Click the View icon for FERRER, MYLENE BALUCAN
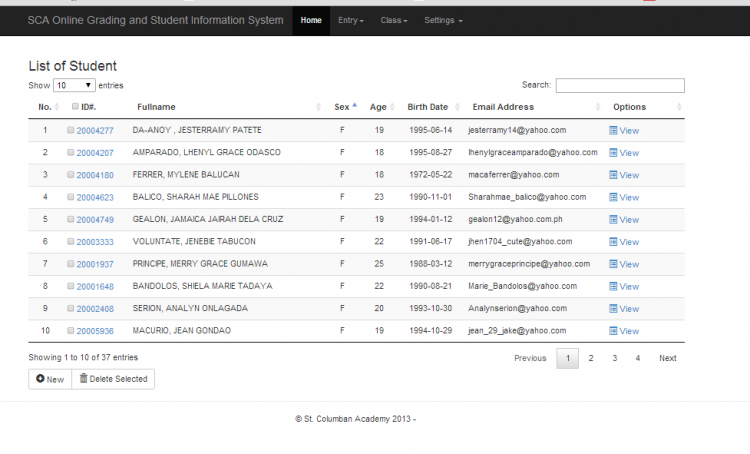The image size is (750, 454). tap(614, 175)
